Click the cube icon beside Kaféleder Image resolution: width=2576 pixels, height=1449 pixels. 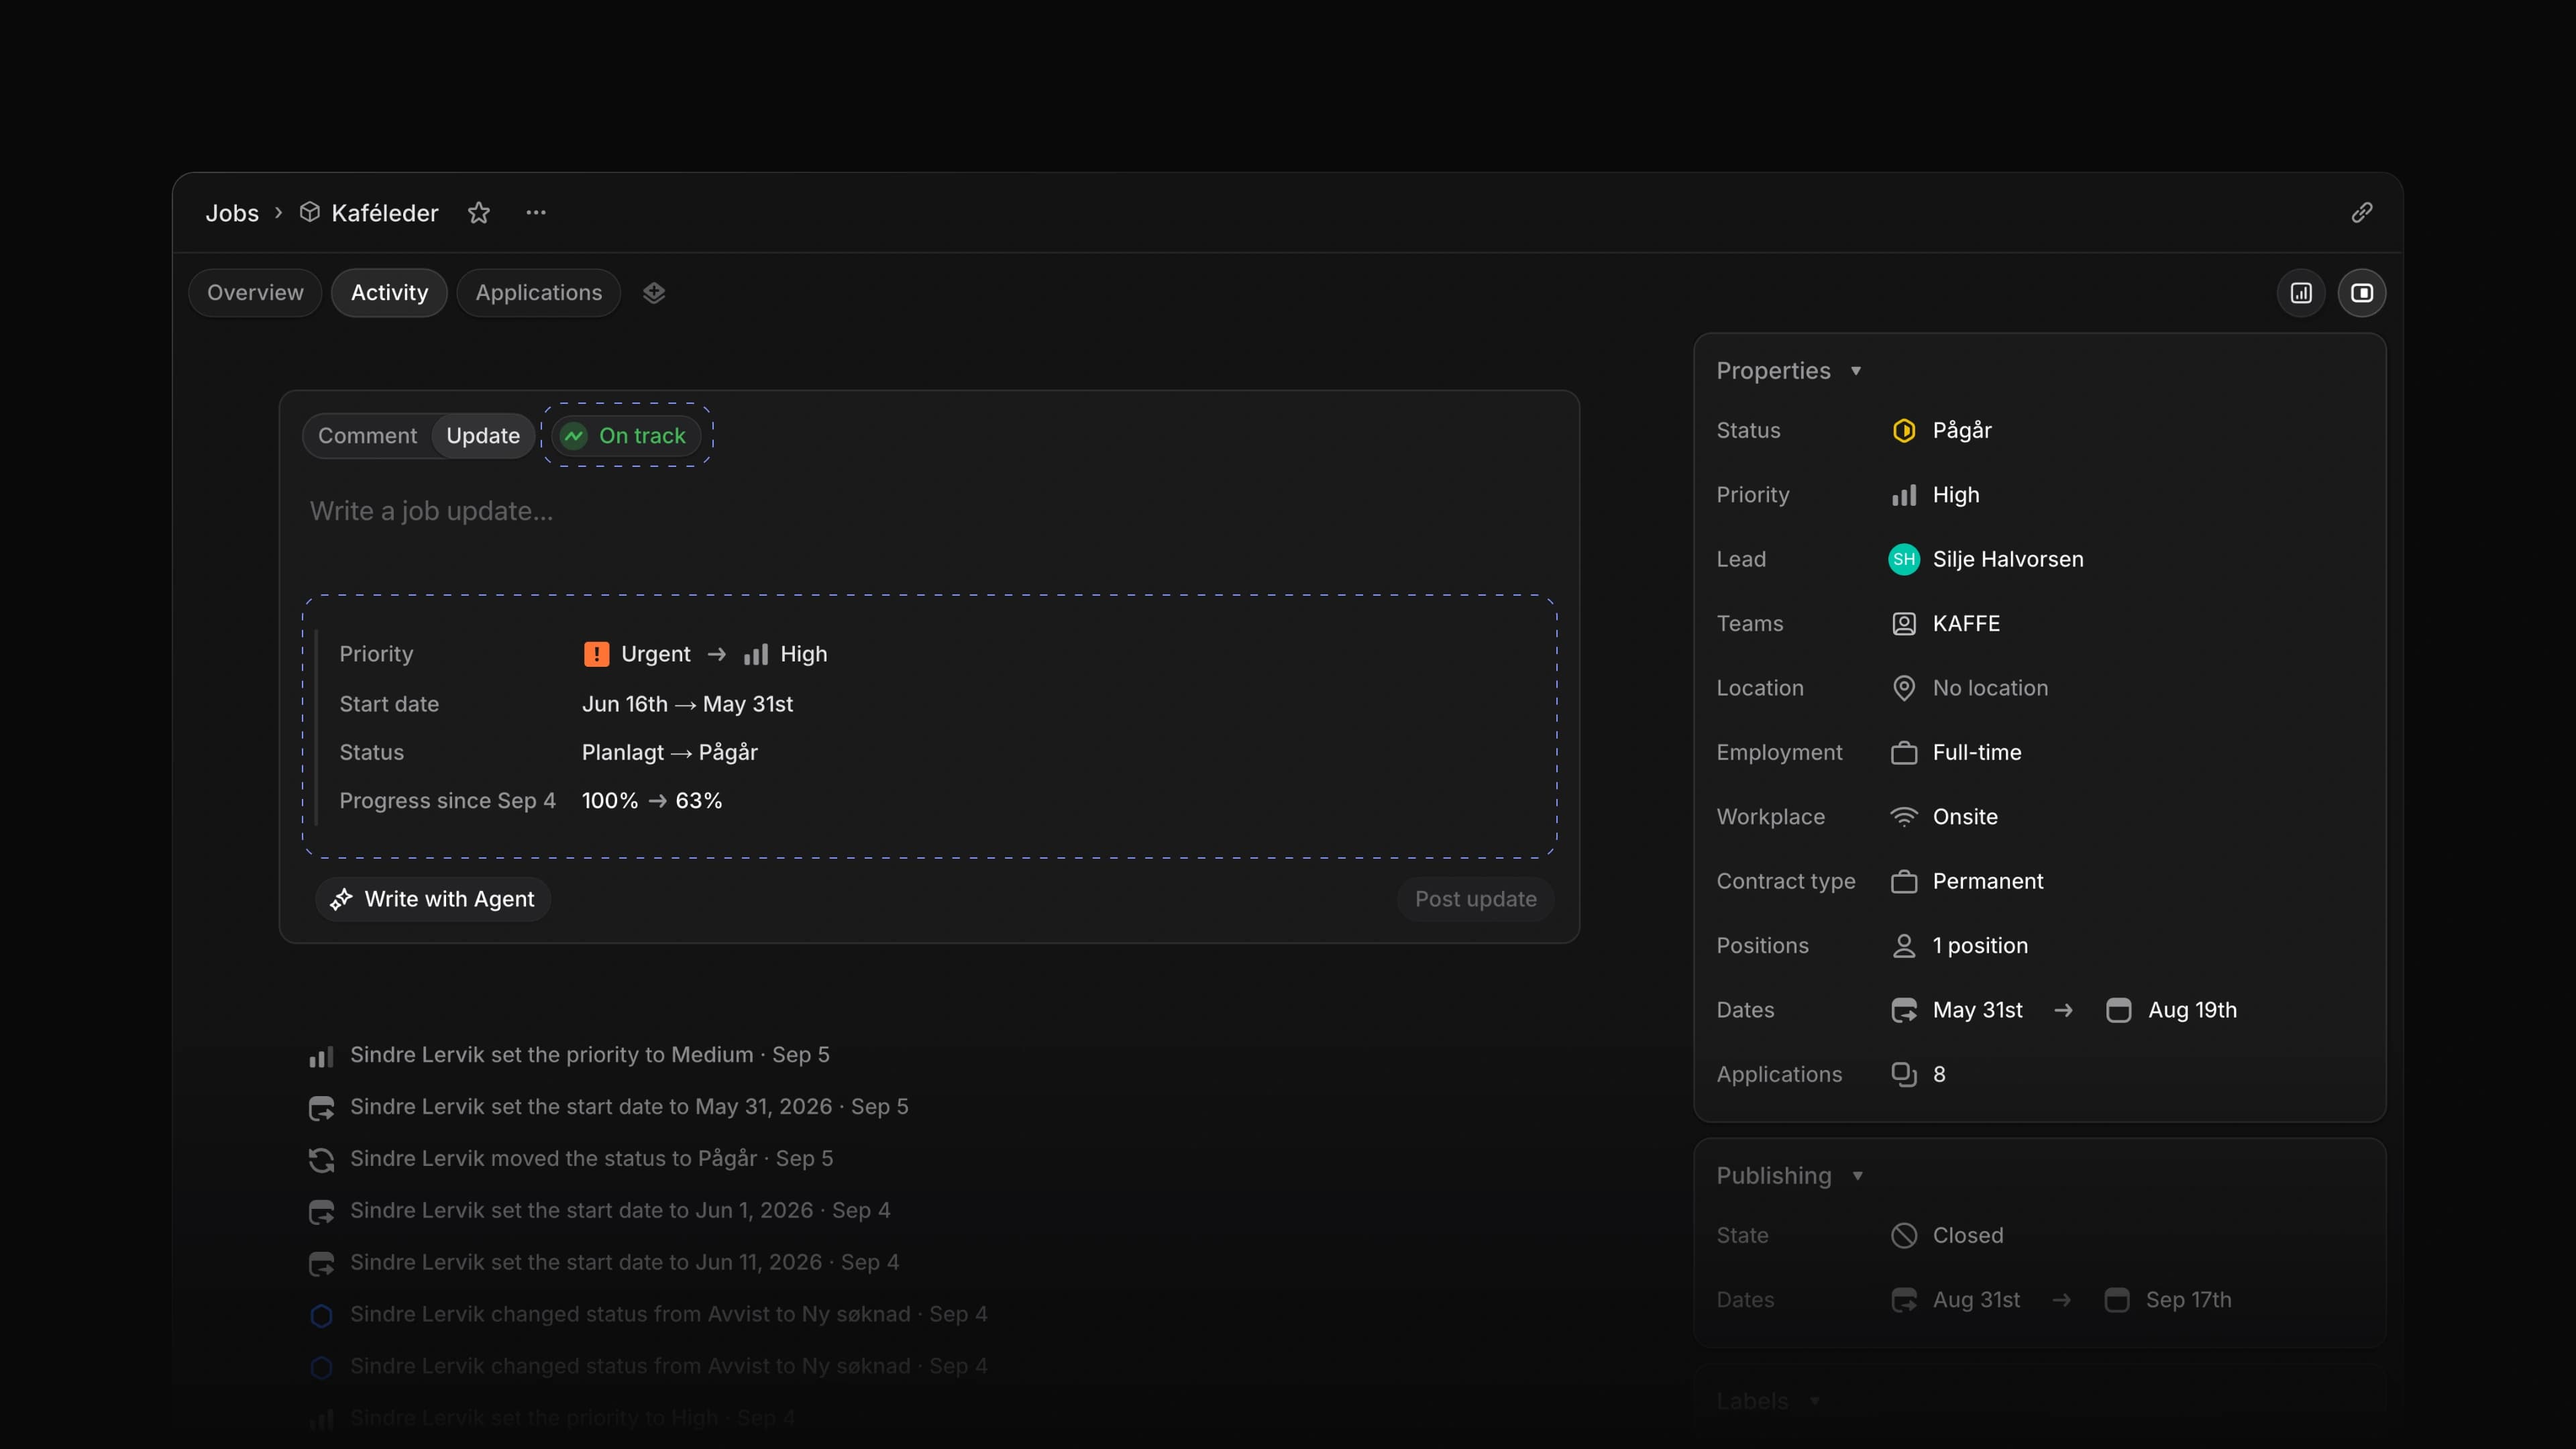coord(310,213)
